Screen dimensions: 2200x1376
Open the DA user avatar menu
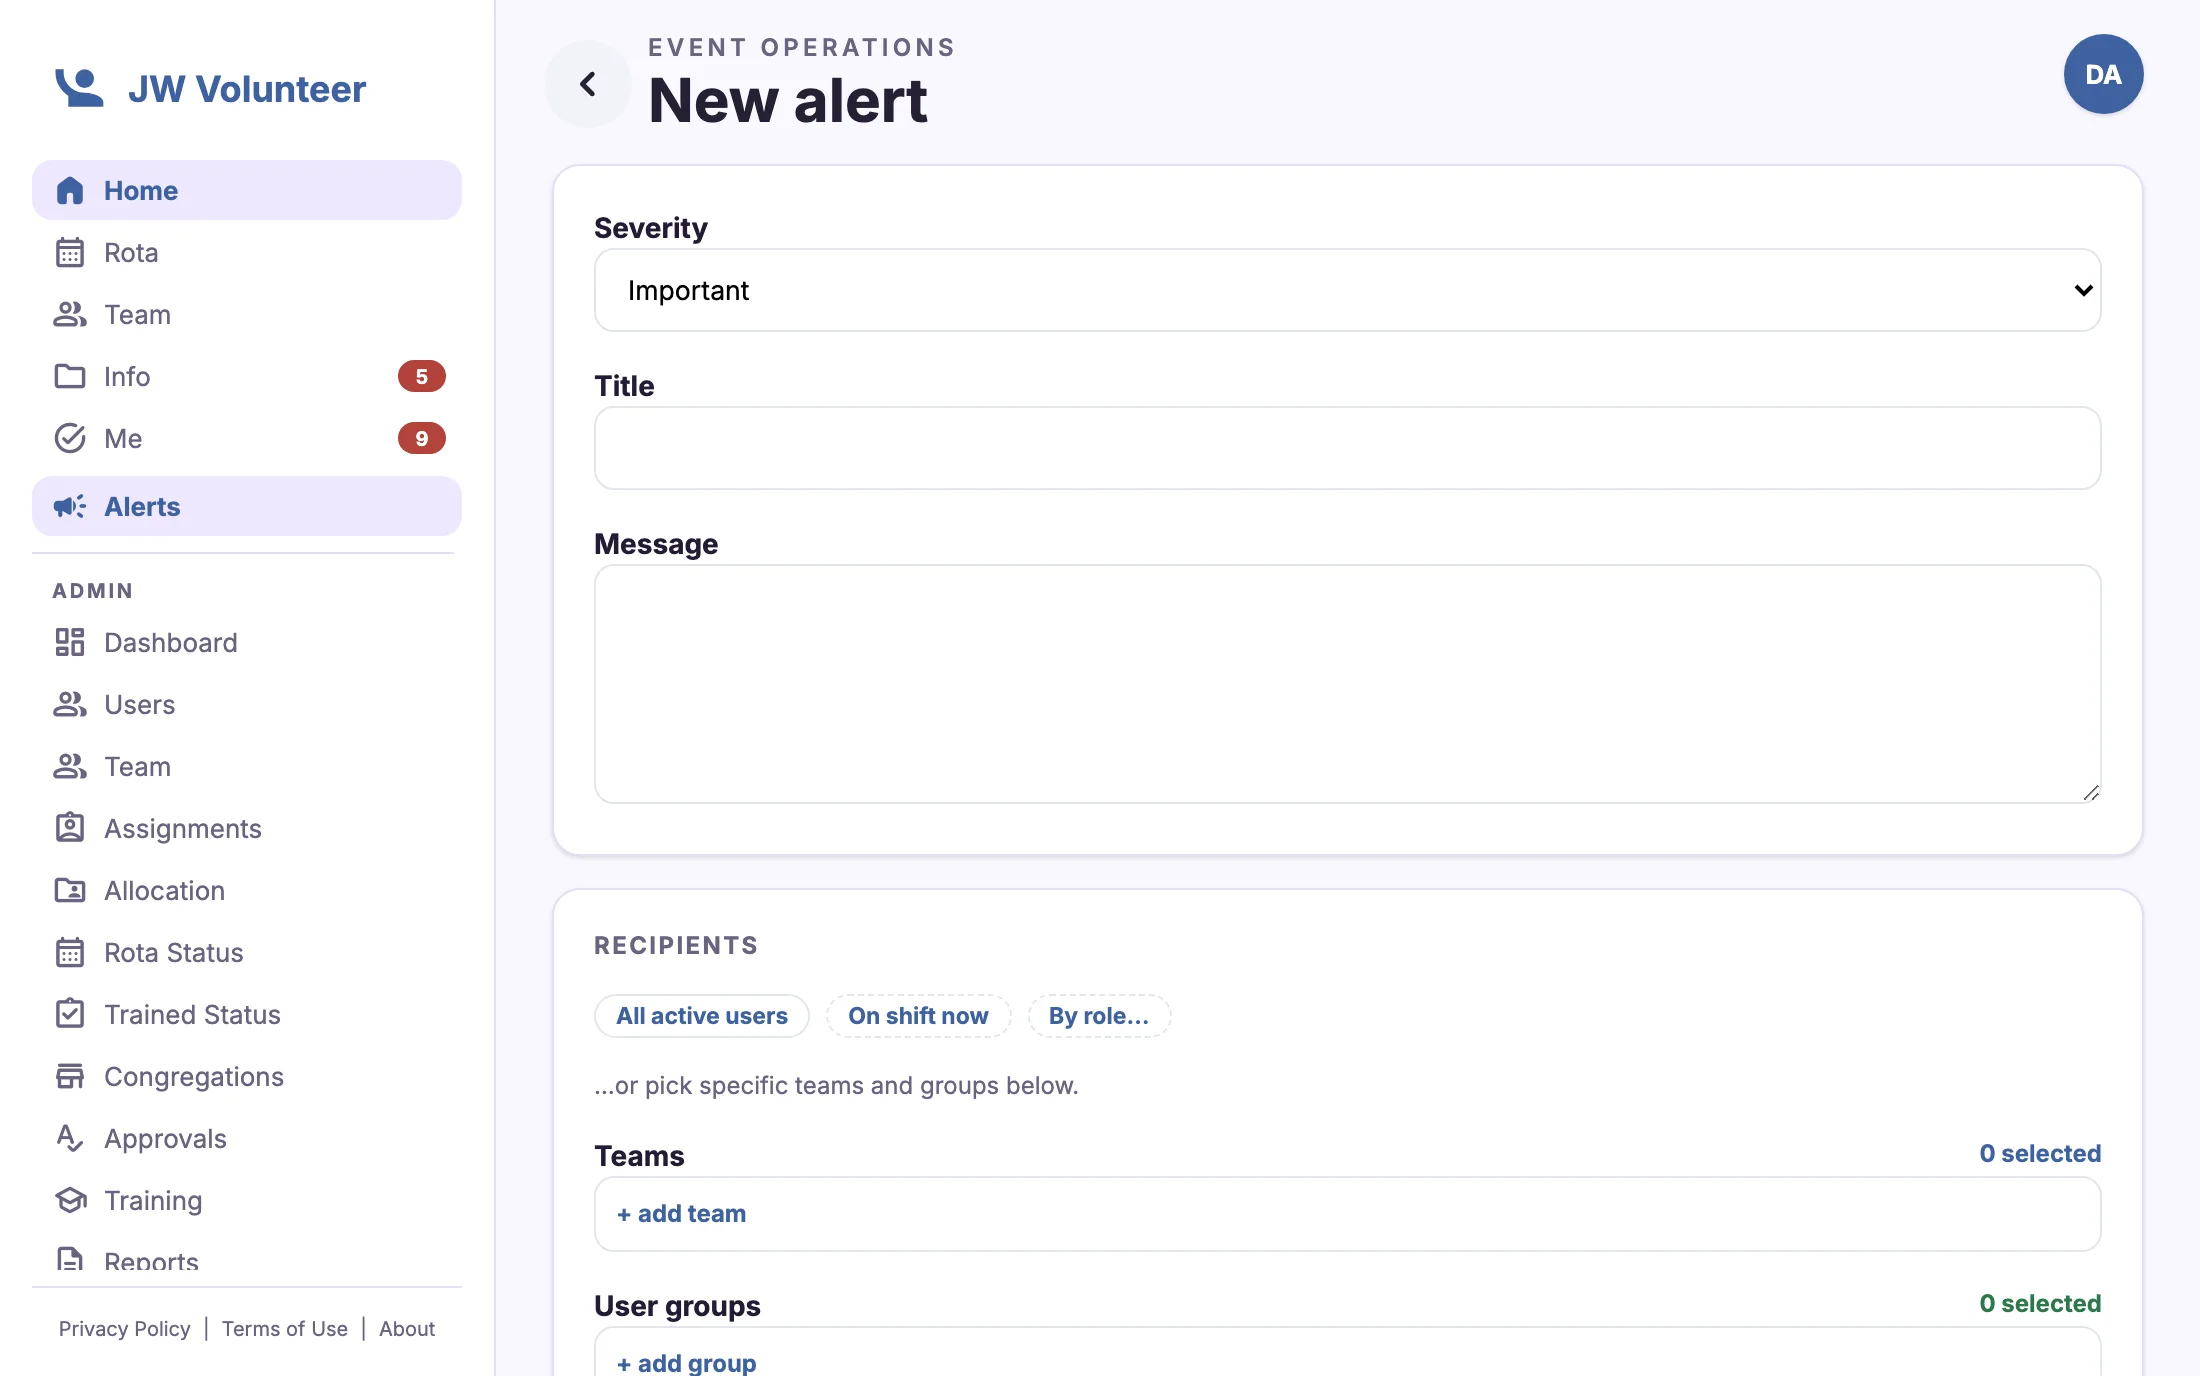tap(2103, 74)
